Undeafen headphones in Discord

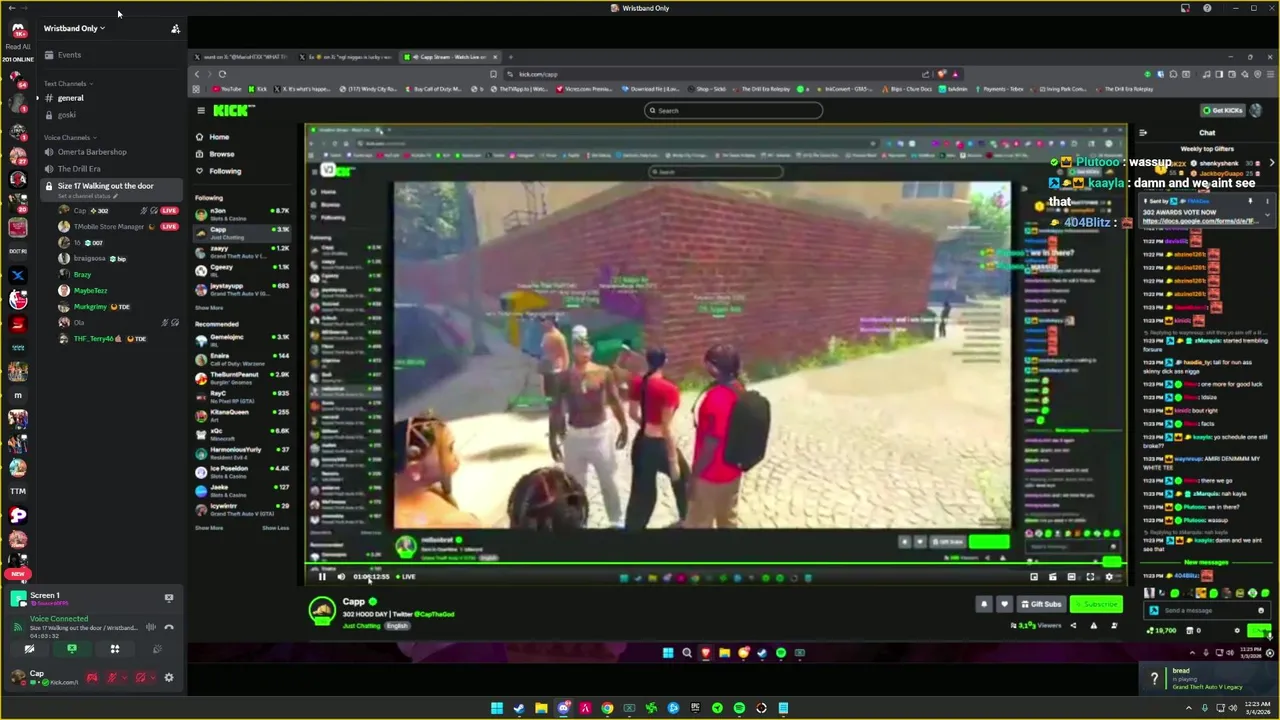click(x=139, y=678)
